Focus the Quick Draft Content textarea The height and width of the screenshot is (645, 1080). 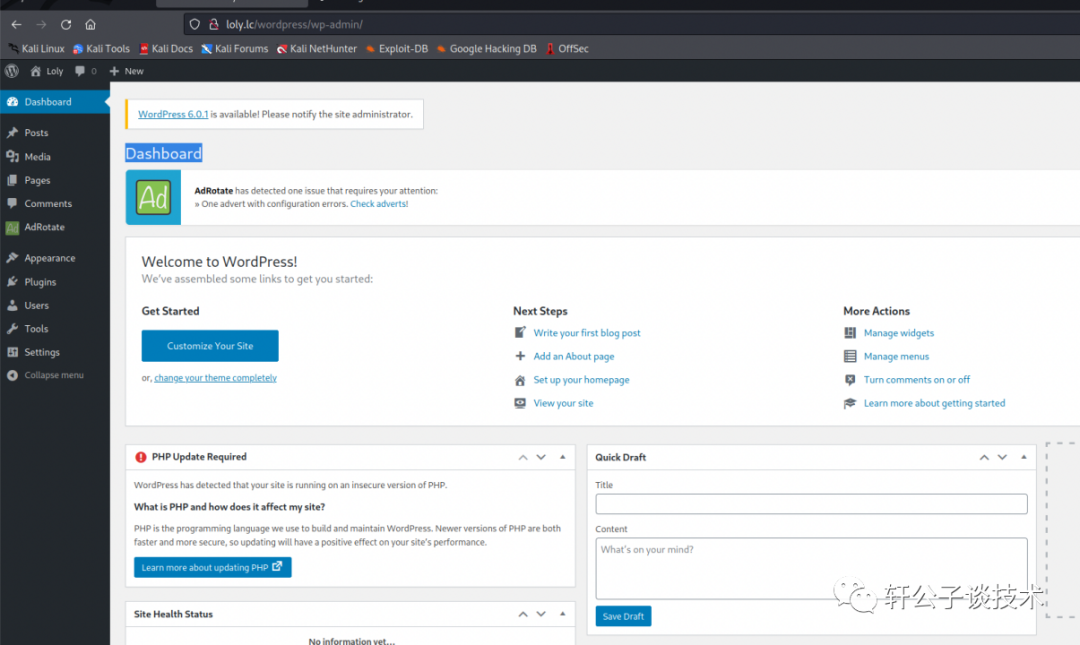(x=811, y=569)
